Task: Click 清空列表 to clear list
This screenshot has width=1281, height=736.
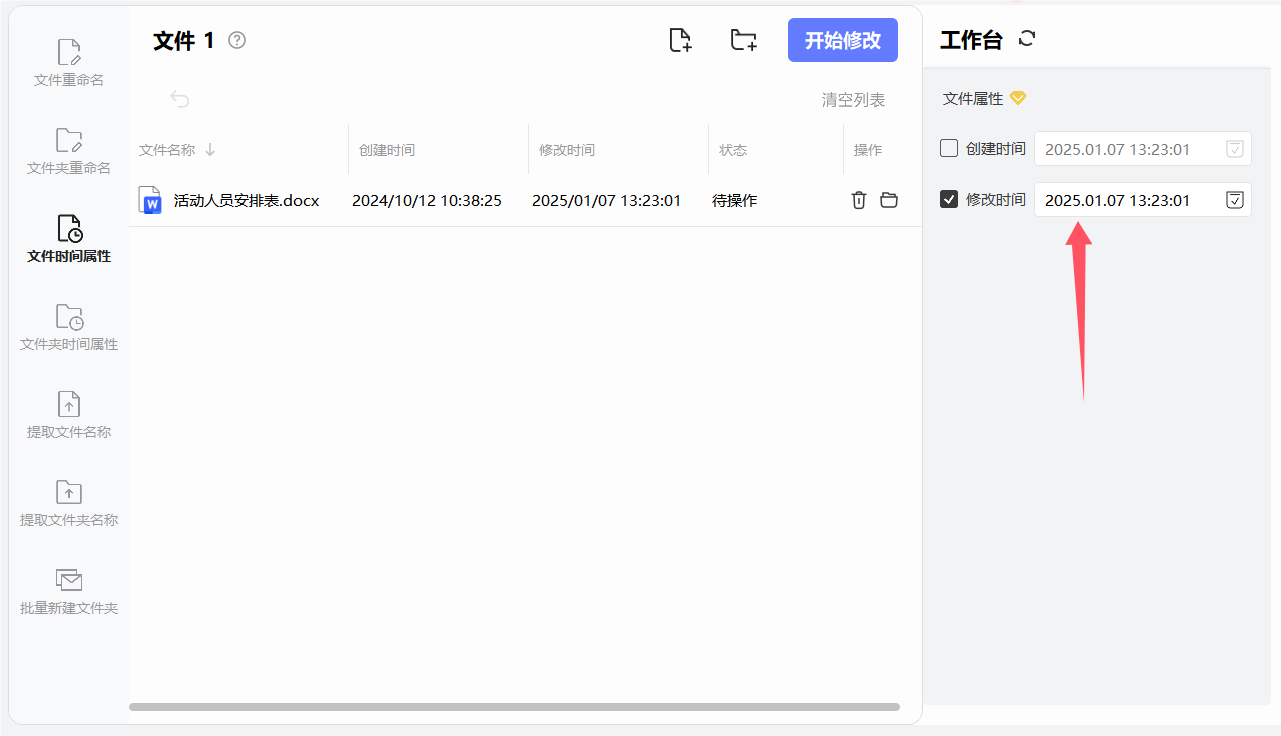Action: [853, 100]
